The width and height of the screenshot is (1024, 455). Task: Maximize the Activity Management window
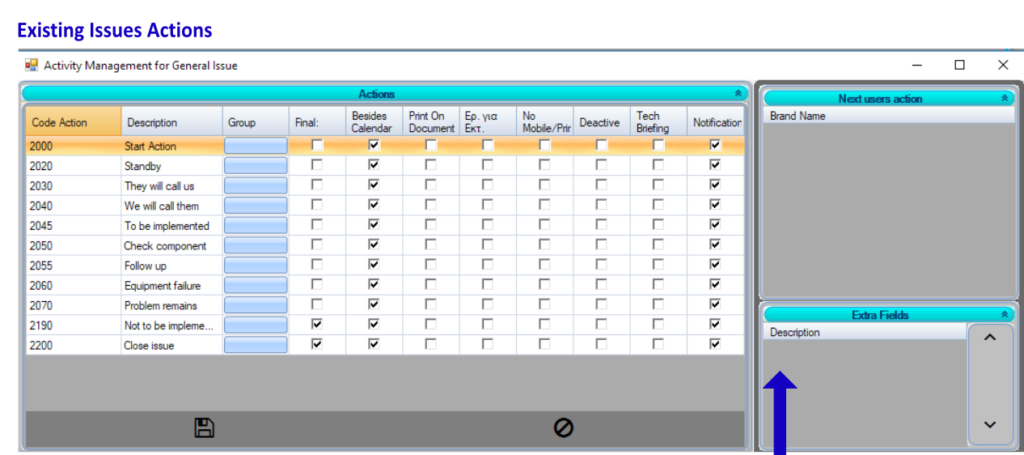959,65
